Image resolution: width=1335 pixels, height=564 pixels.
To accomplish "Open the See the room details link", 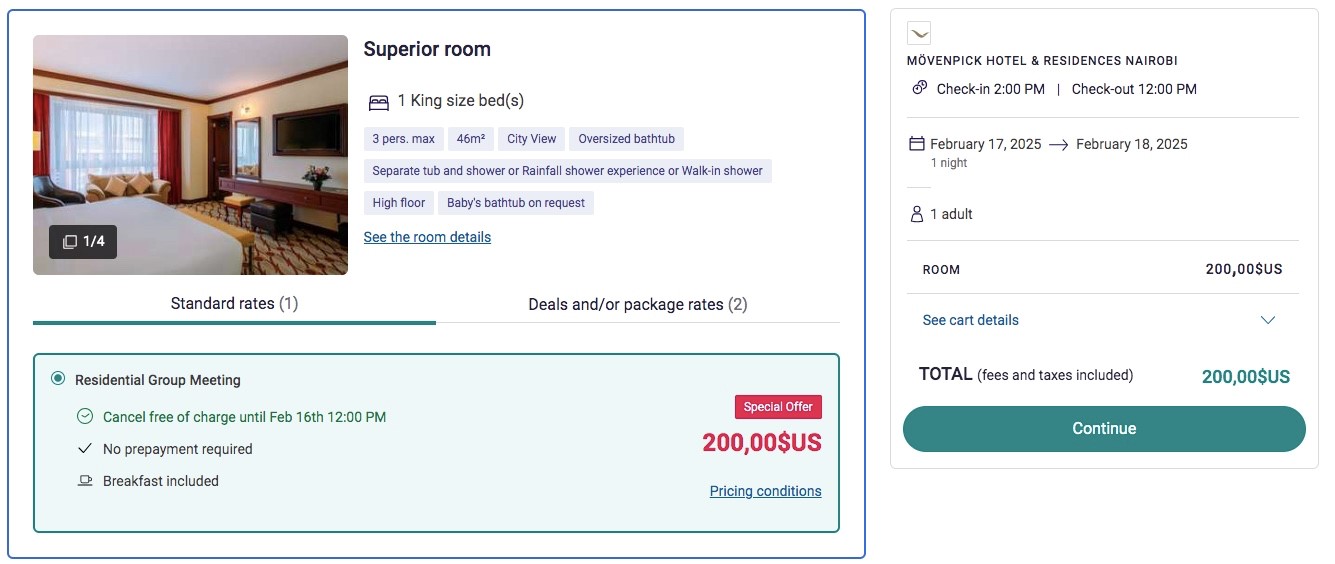I will pyautogui.click(x=427, y=237).
